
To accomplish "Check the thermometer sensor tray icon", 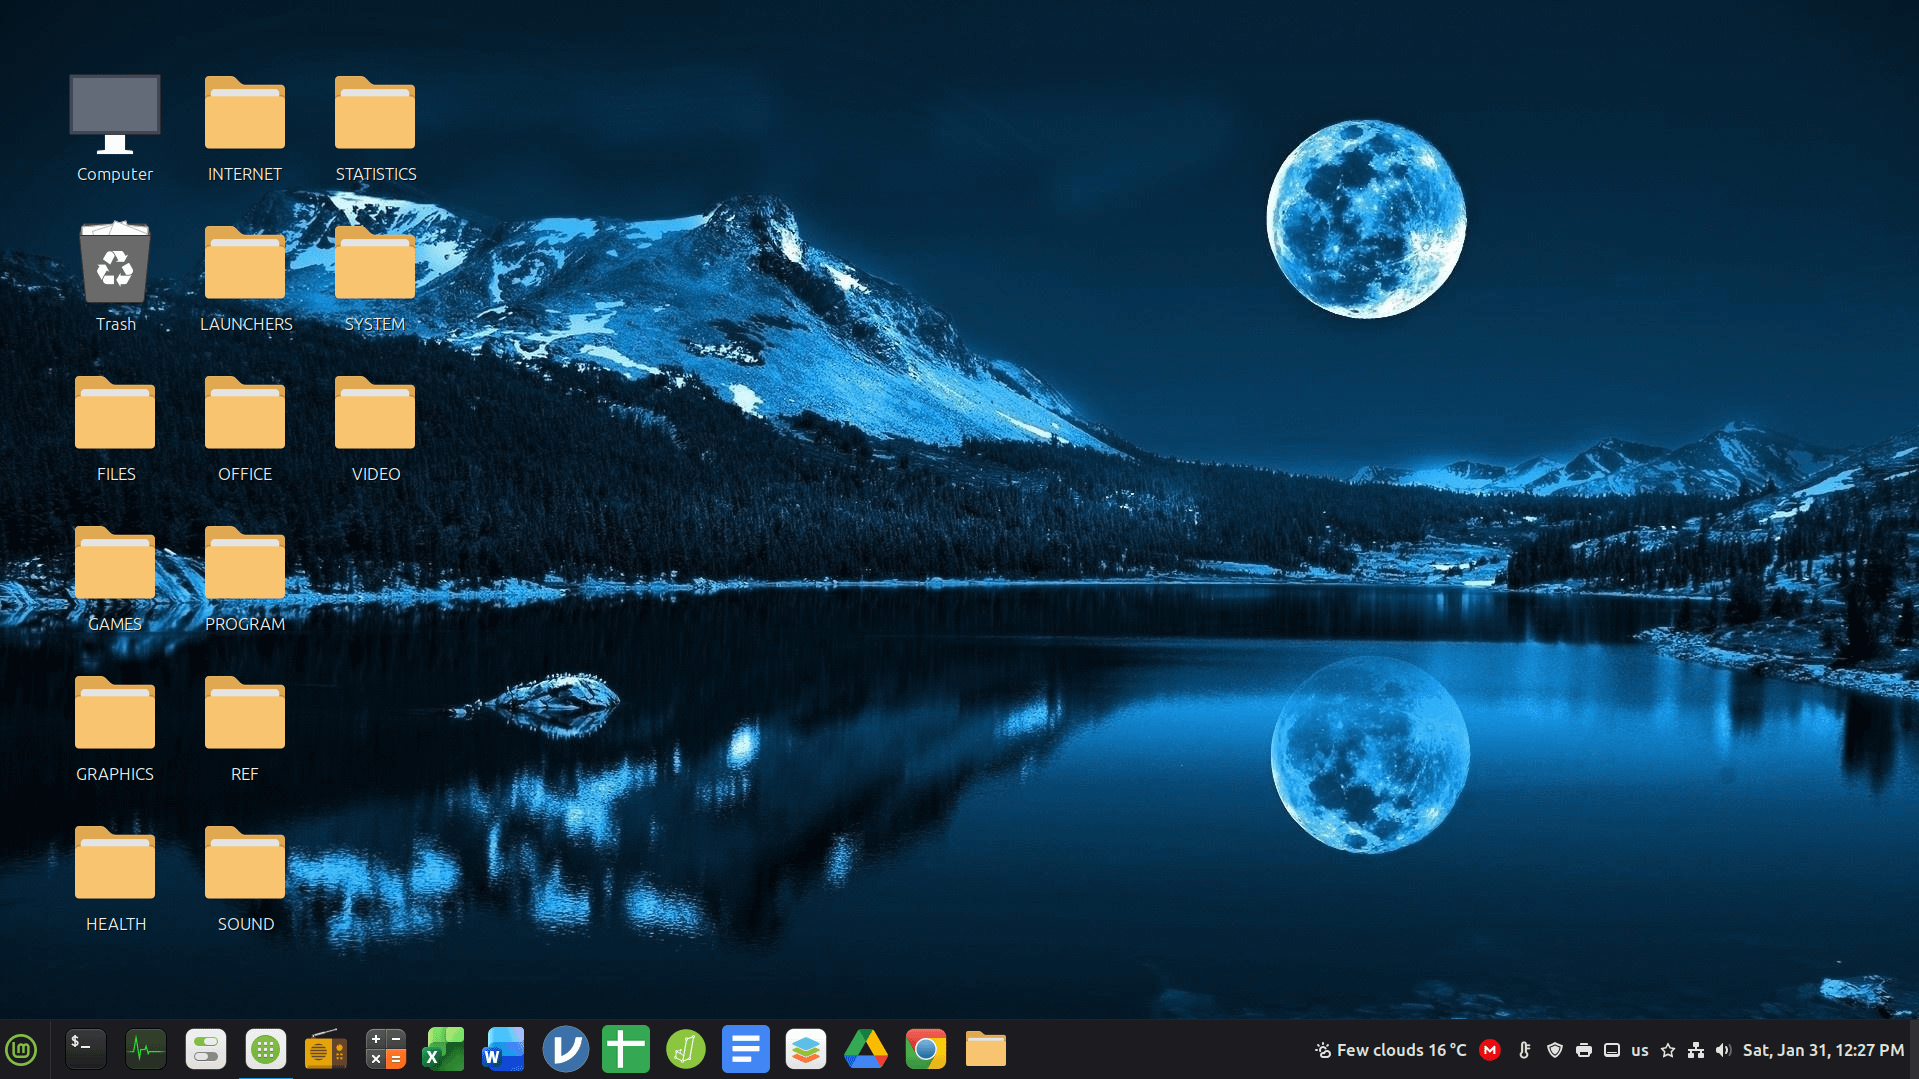I will pos(1523,1049).
